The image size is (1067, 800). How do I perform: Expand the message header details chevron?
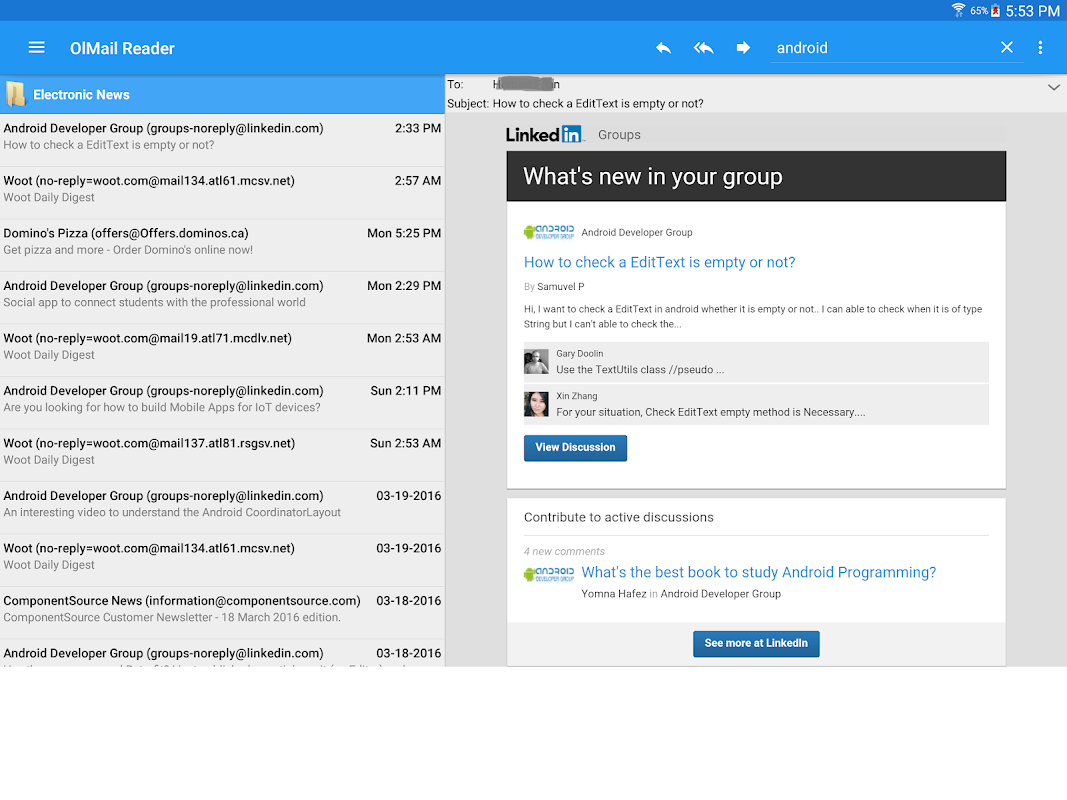[x=1053, y=87]
